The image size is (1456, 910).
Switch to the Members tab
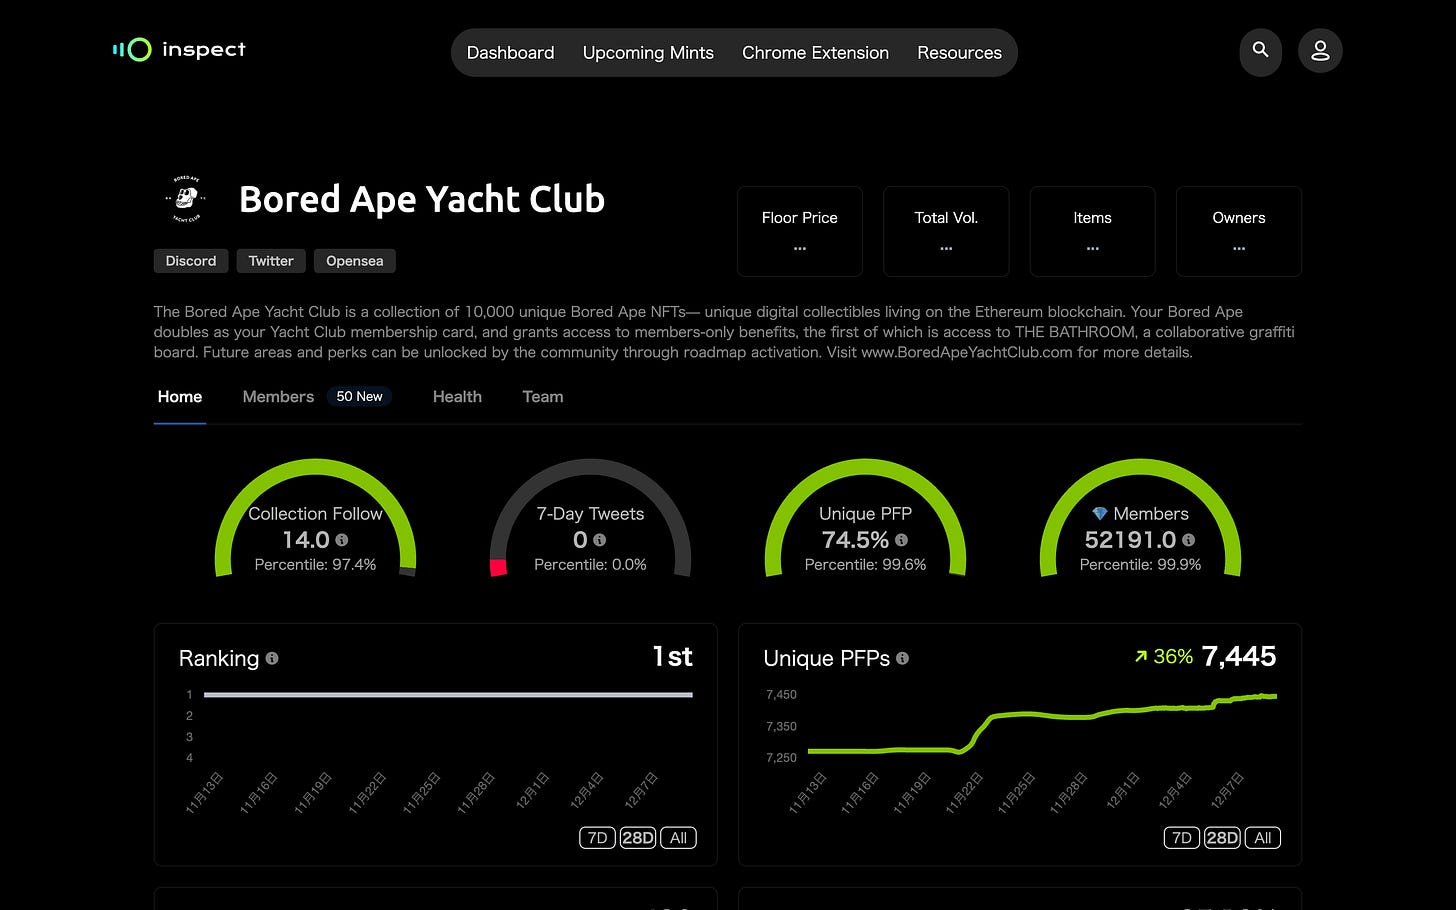[x=278, y=397]
